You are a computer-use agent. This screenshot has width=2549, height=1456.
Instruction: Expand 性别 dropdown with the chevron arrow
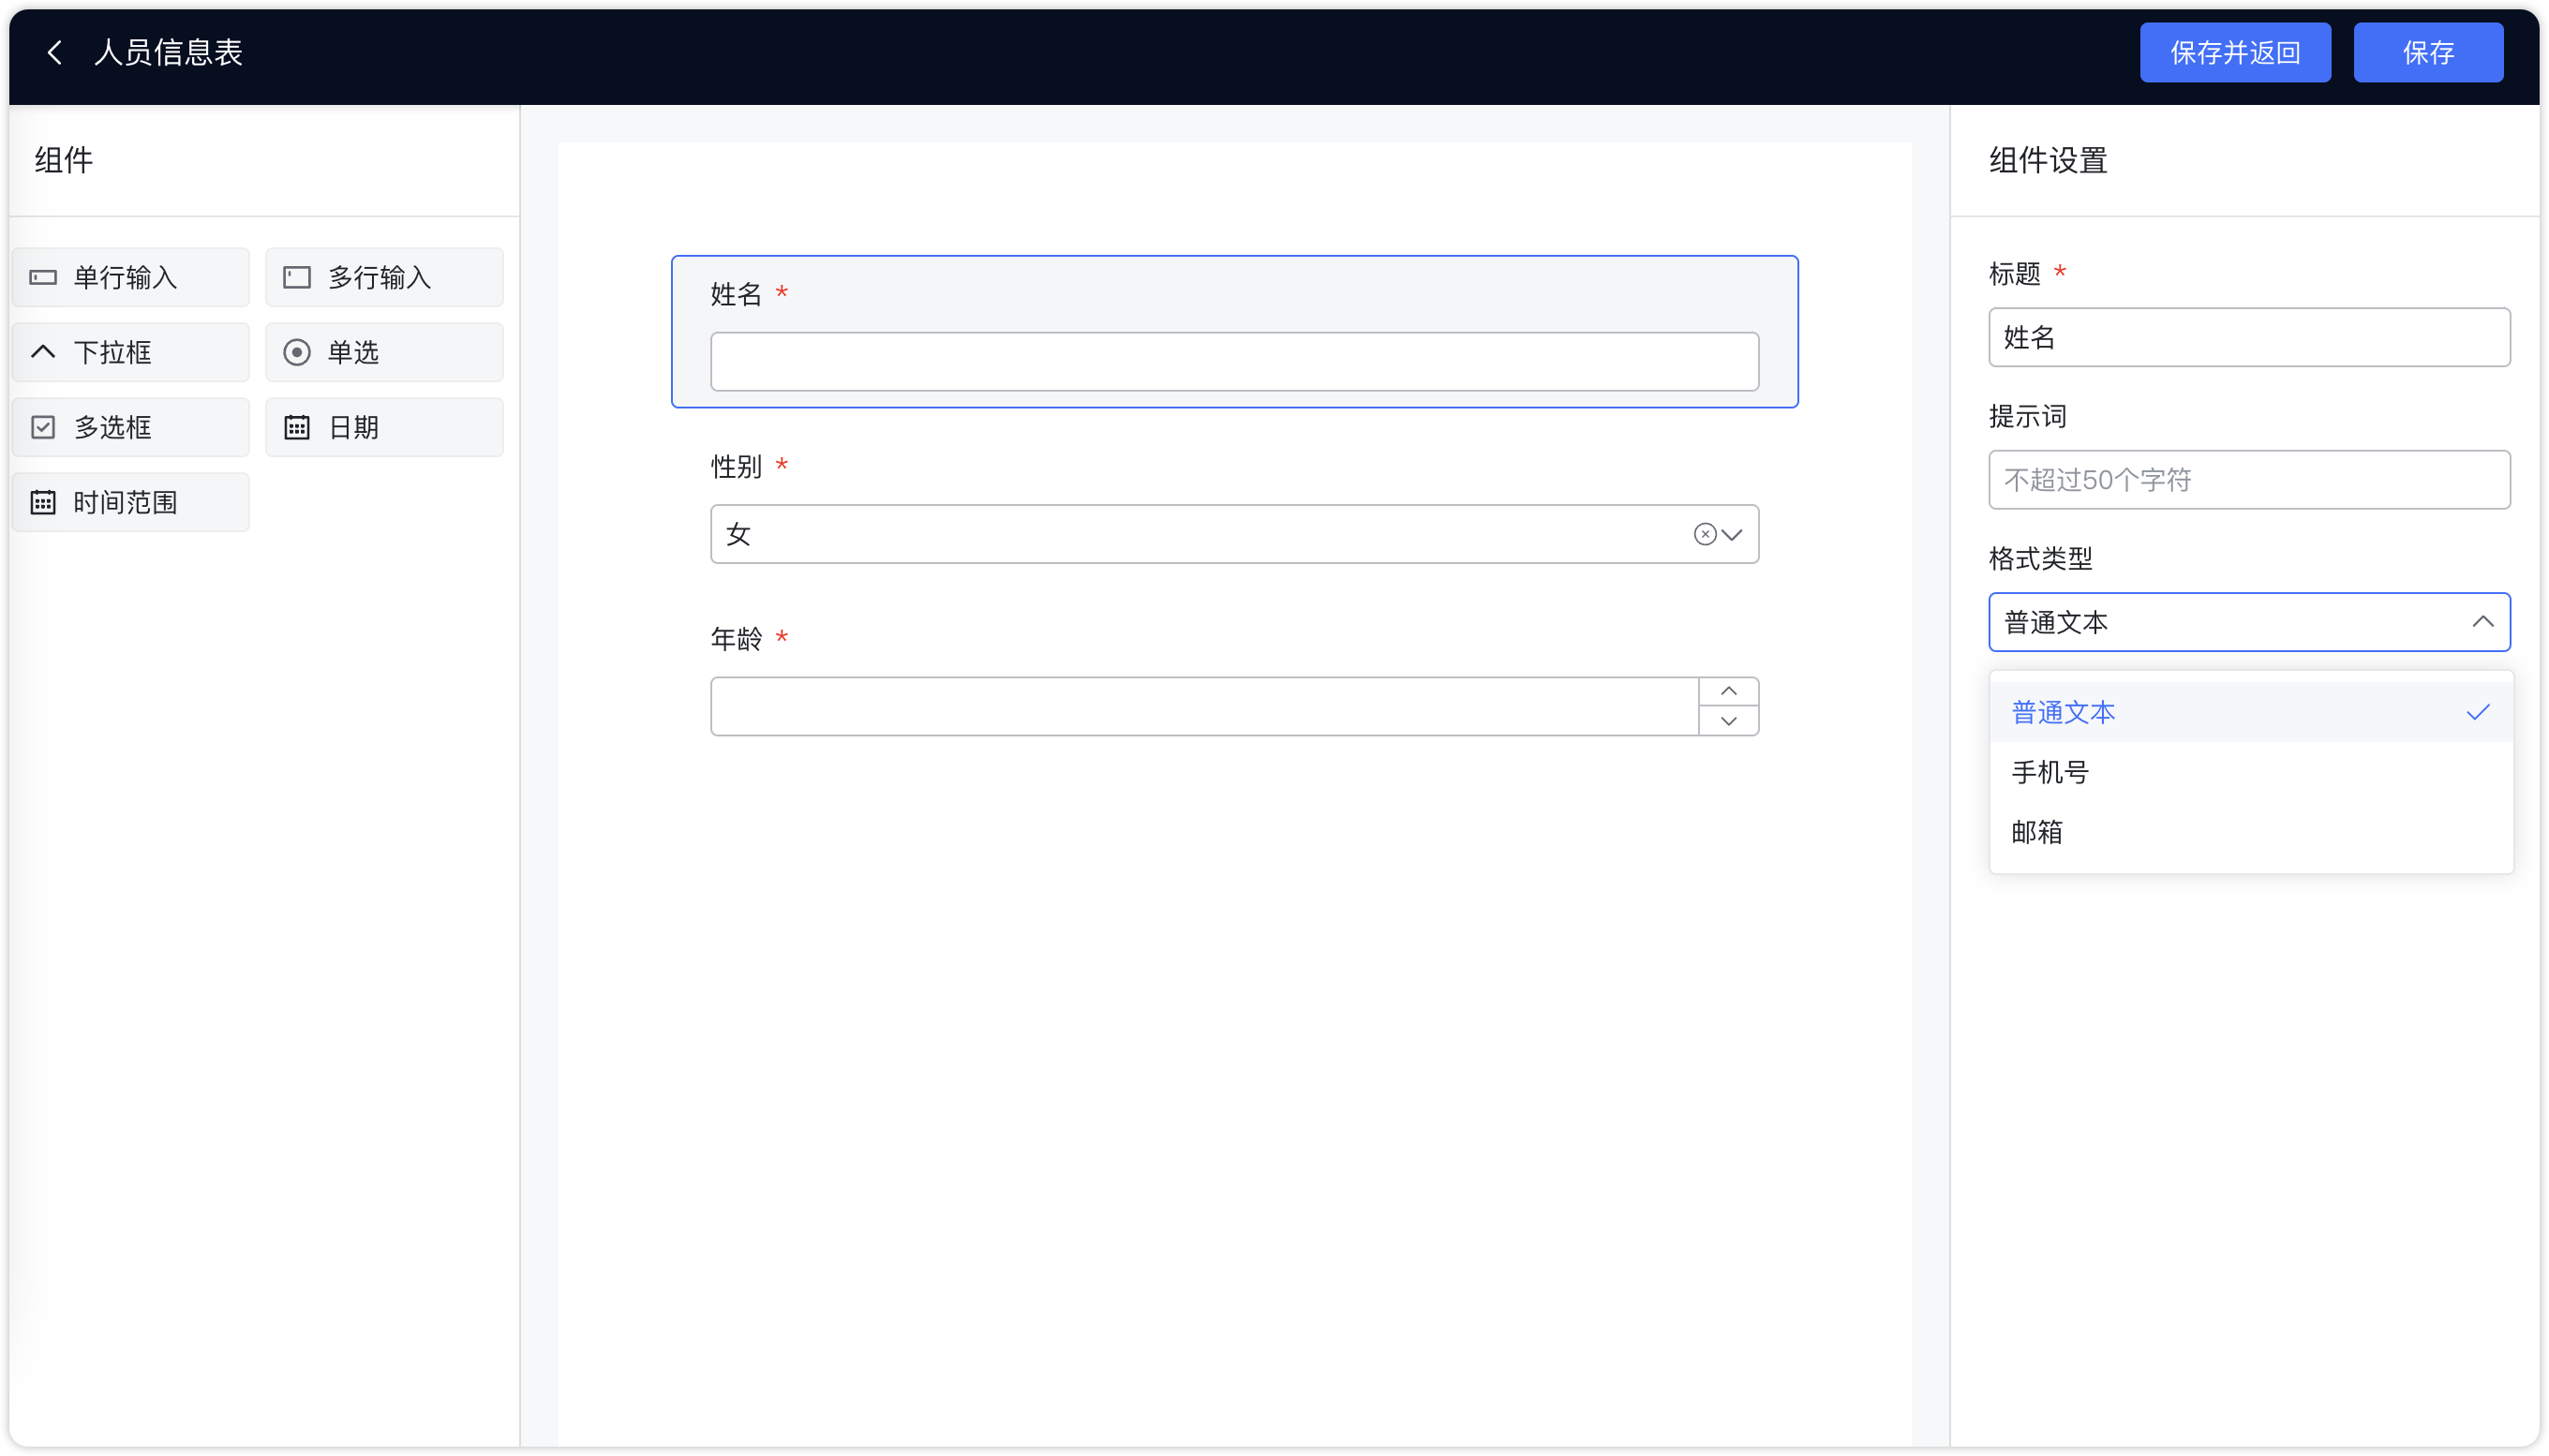coord(1732,534)
